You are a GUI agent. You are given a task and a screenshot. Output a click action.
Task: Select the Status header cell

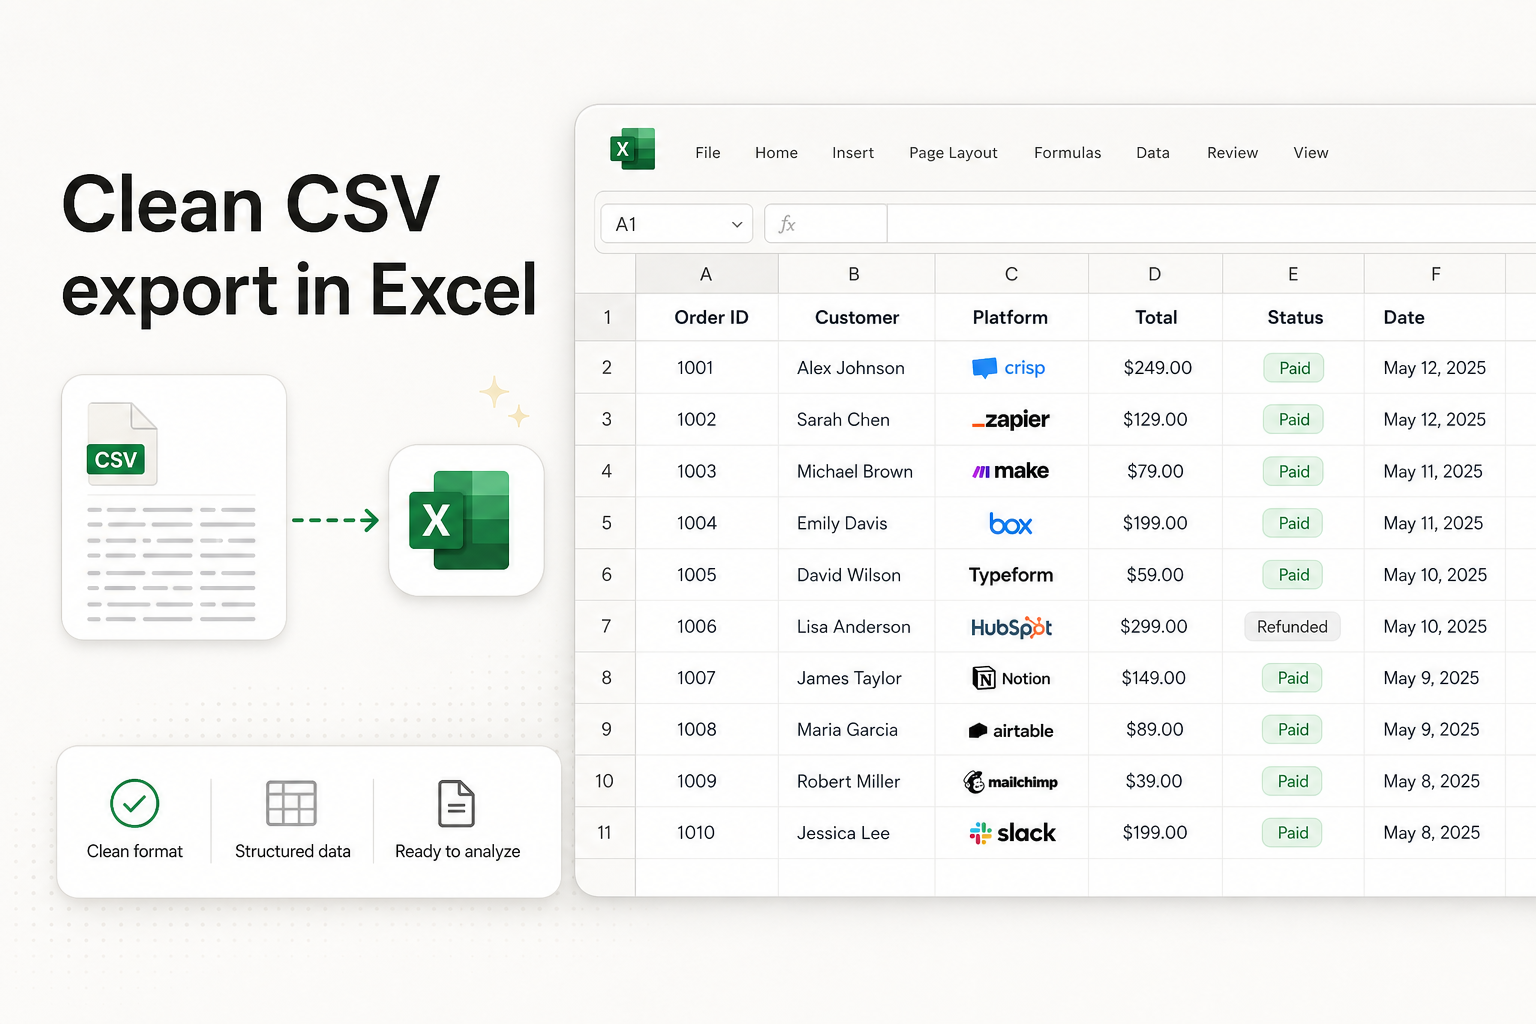[x=1293, y=318]
